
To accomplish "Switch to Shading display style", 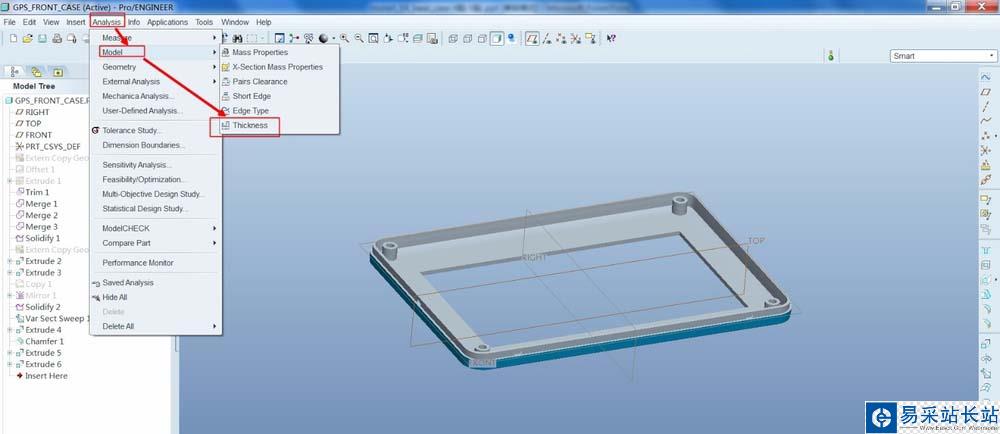I will tap(496, 38).
